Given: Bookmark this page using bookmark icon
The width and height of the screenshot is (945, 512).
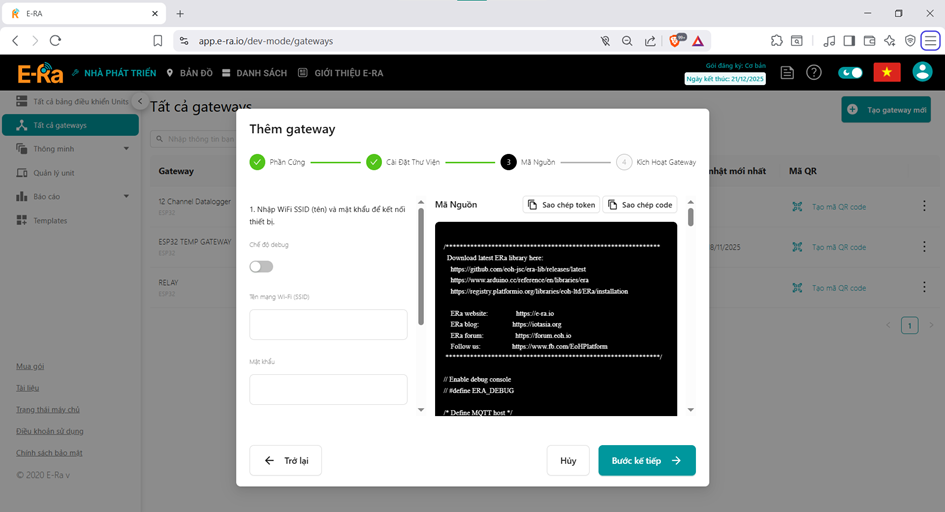Looking at the screenshot, I should (158, 41).
